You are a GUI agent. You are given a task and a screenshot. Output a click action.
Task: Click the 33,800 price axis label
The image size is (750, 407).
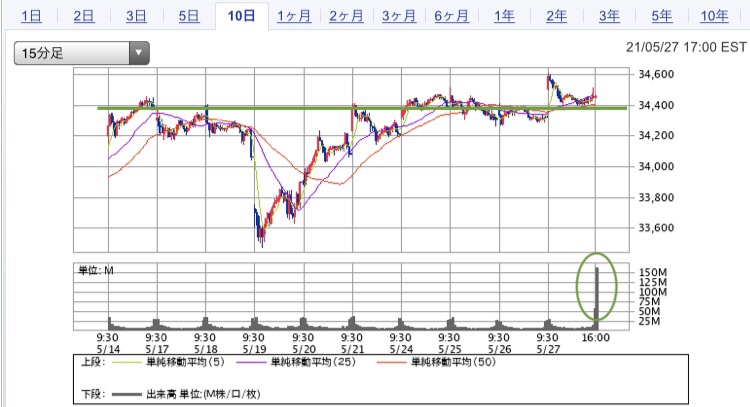pos(656,197)
